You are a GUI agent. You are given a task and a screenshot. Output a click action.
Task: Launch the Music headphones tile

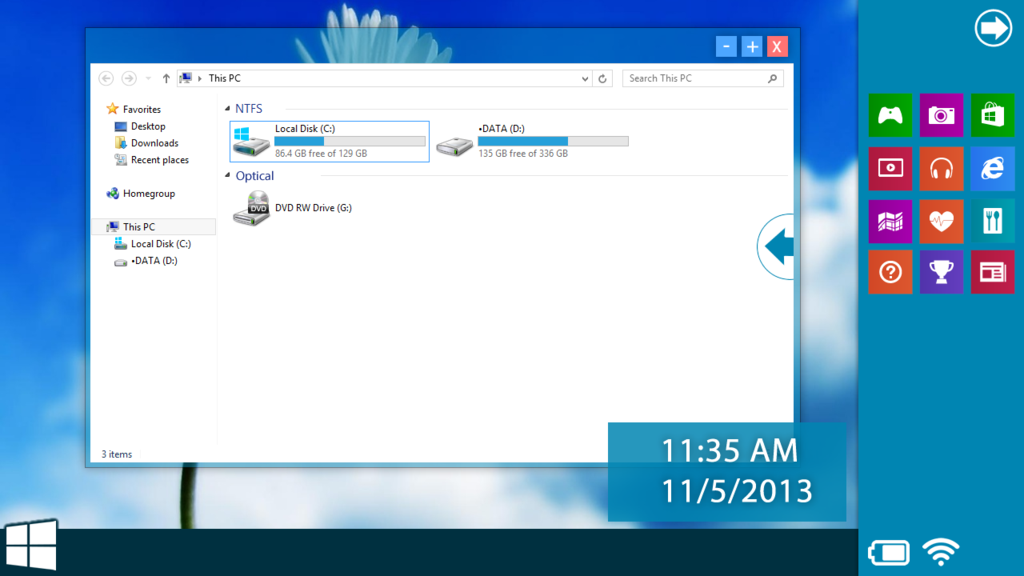coord(941,169)
